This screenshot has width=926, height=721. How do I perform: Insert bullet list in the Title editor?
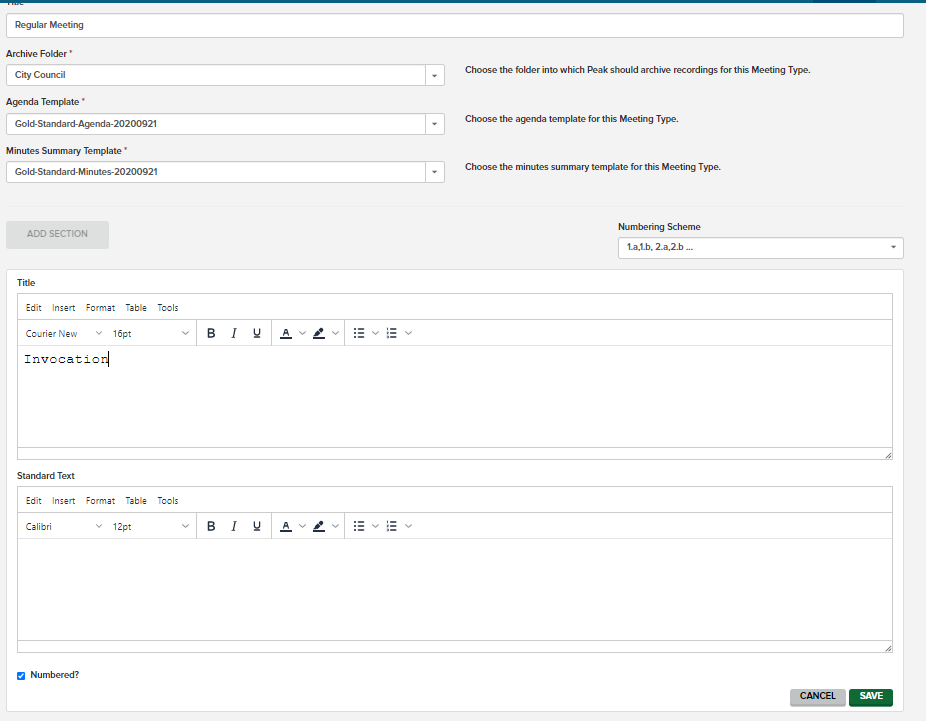[359, 333]
